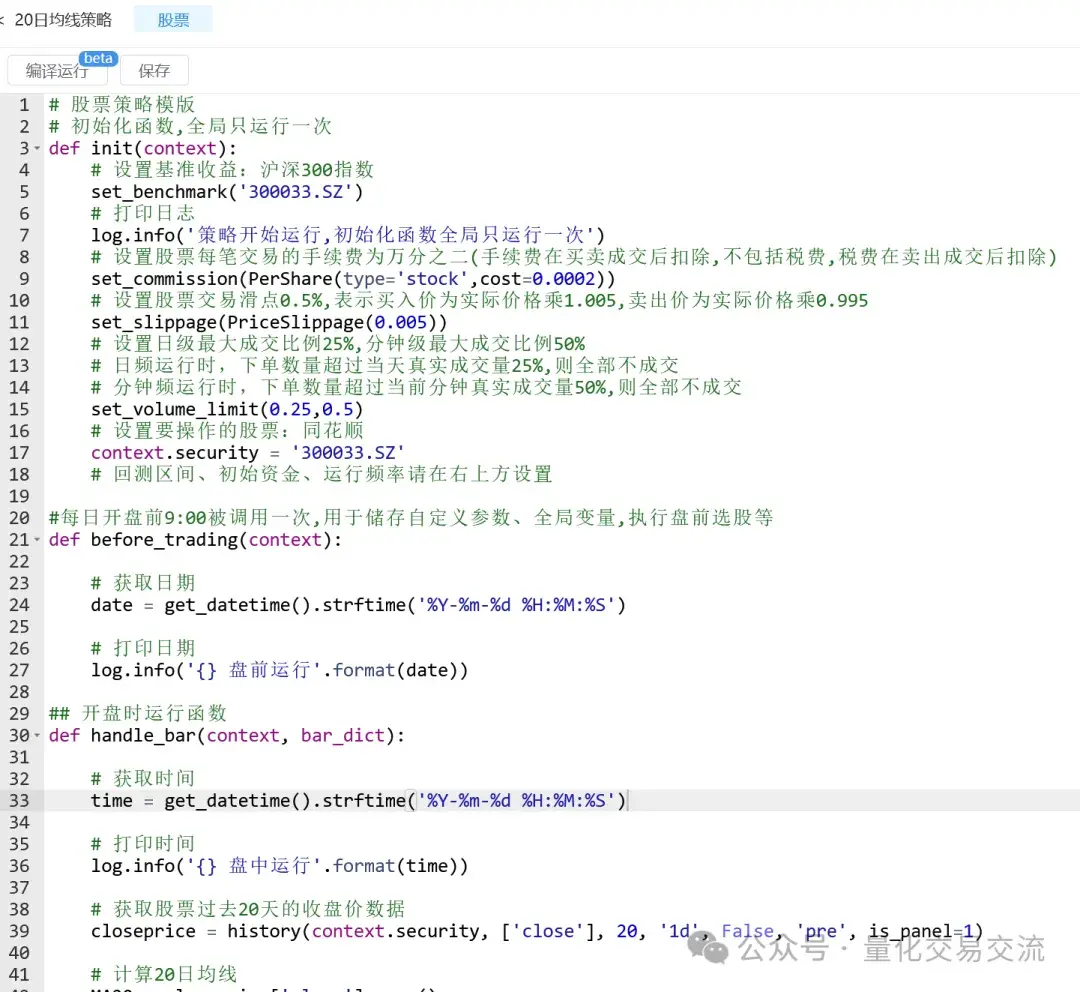The width and height of the screenshot is (1080, 992).
Task: Place cursor in the set_benchmark line
Action: tap(227, 192)
